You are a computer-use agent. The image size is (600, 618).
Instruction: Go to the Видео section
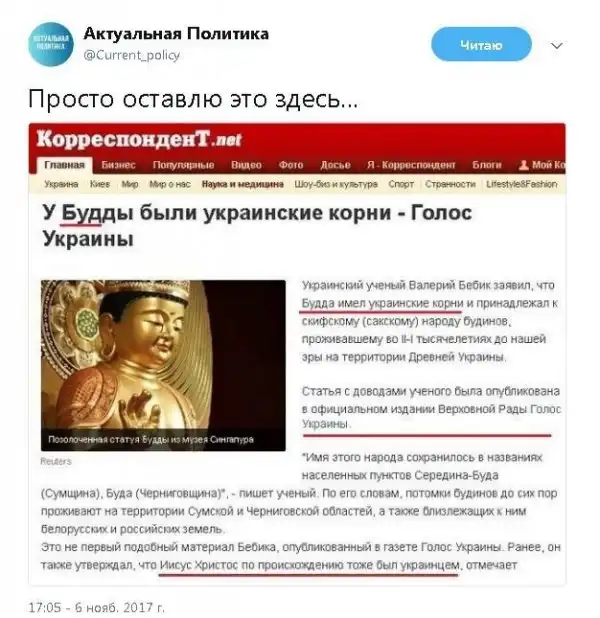click(x=246, y=165)
